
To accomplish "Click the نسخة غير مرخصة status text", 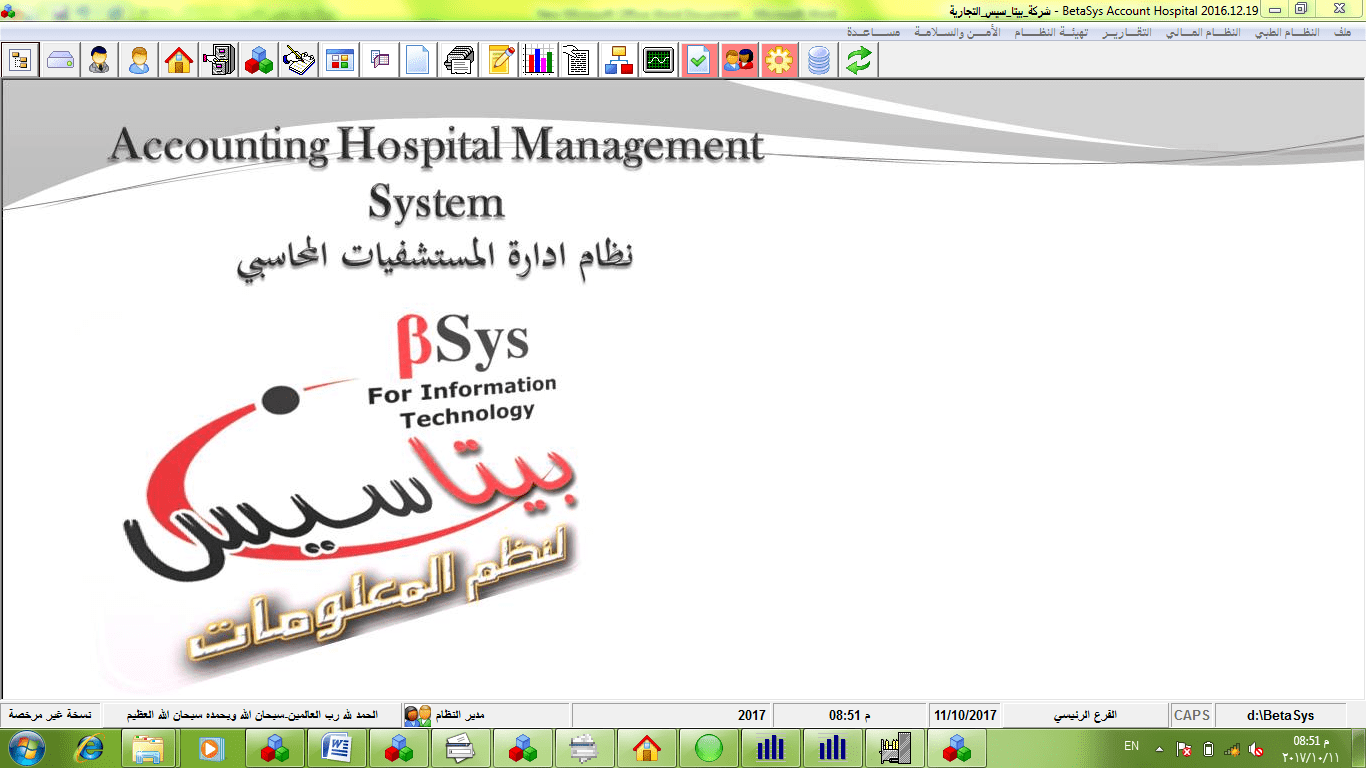I will pos(50,715).
